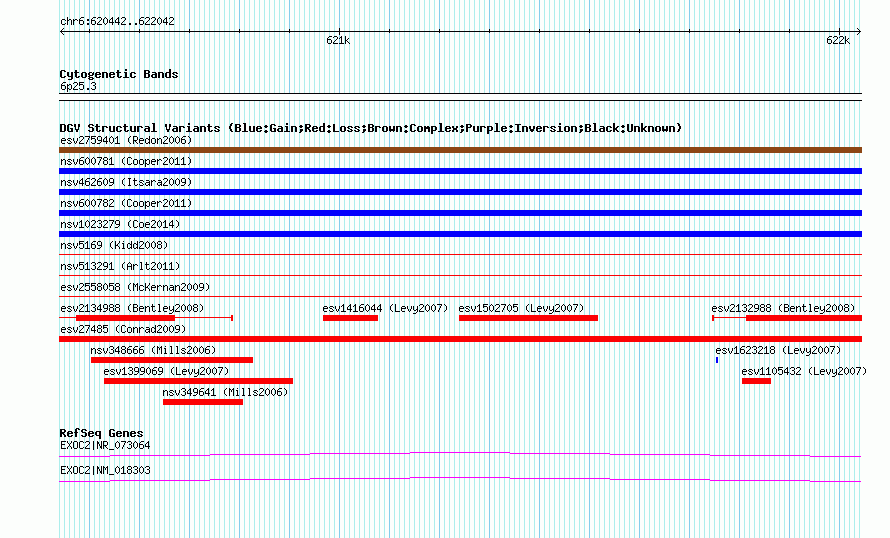Open esv2558058 (McKernan2009) variant label
This screenshot has width=890, height=538.
pos(135,287)
